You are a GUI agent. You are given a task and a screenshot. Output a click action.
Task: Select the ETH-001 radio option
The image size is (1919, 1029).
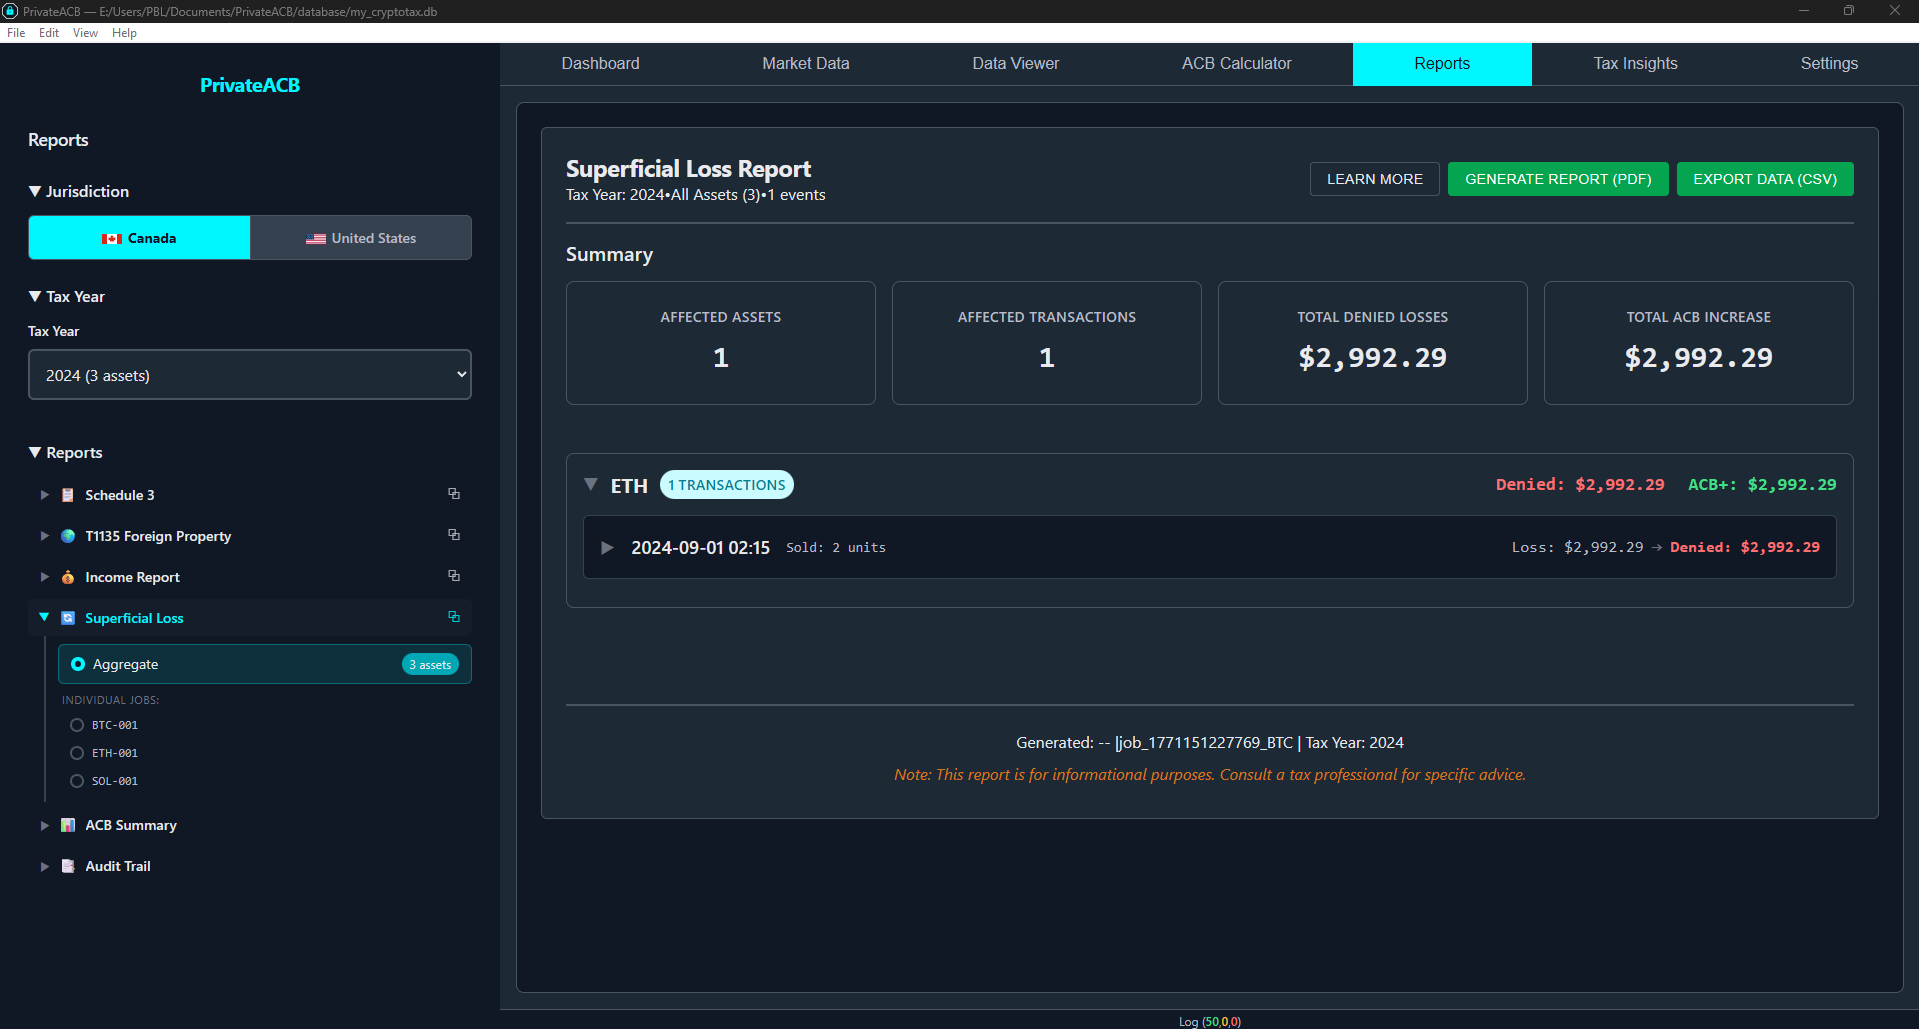point(77,753)
